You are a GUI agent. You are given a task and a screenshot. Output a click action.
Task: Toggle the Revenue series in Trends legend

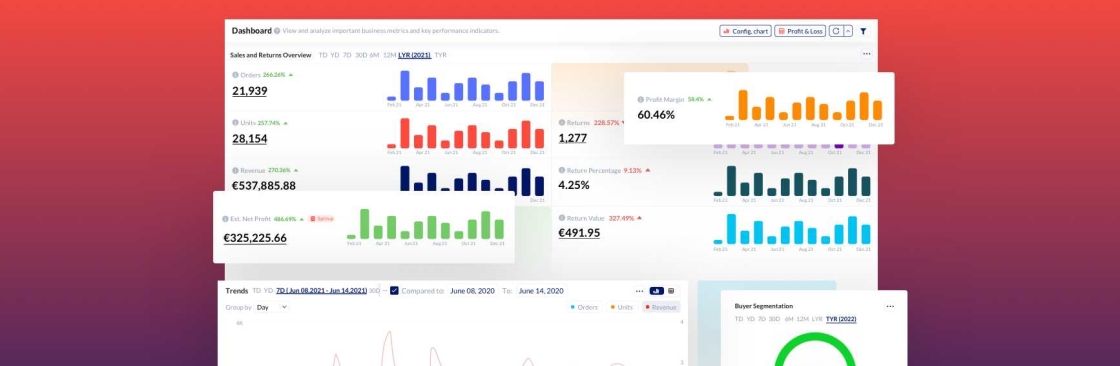(660, 307)
